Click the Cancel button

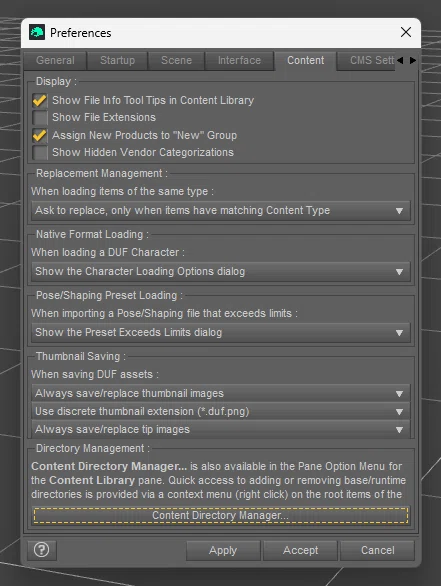[x=377, y=550]
